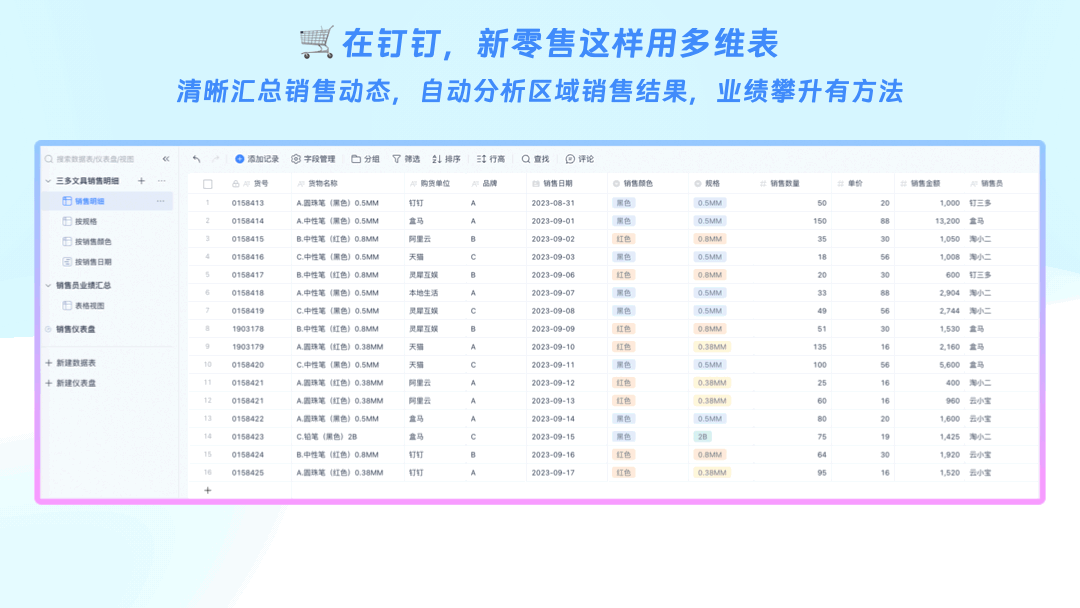This screenshot has height=608, width=1080.
Task: Collapse the sidebar with double-chevron icon
Action: tap(166, 159)
